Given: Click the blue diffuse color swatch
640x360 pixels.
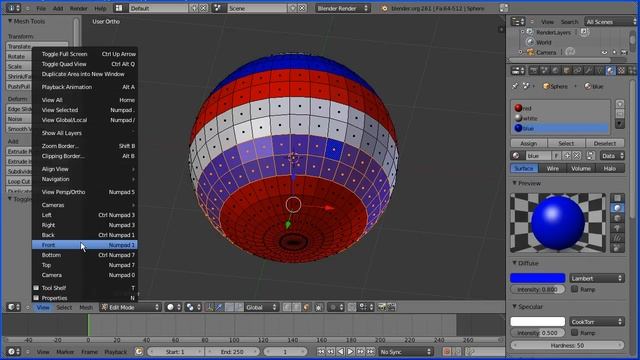Looking at the screenshot, I should coord(538,278).
